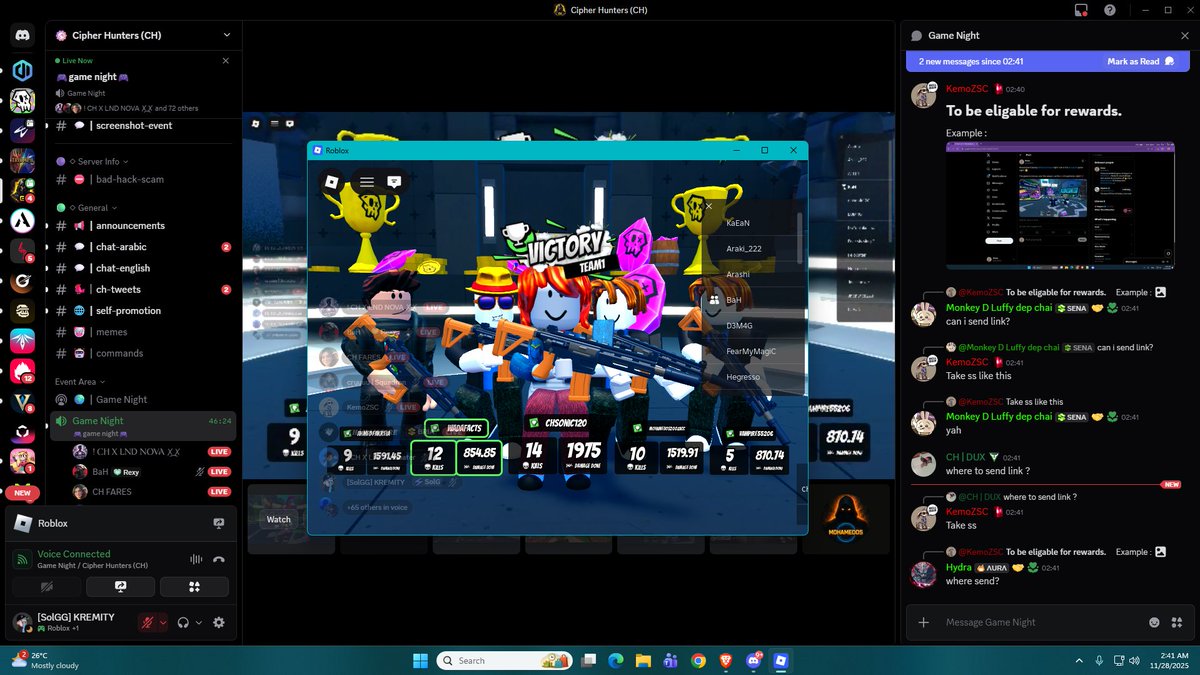Select FearMyMagiC in Roblox player list
This screenshot has width=1200, height=675.
click(x=752, y=351)
